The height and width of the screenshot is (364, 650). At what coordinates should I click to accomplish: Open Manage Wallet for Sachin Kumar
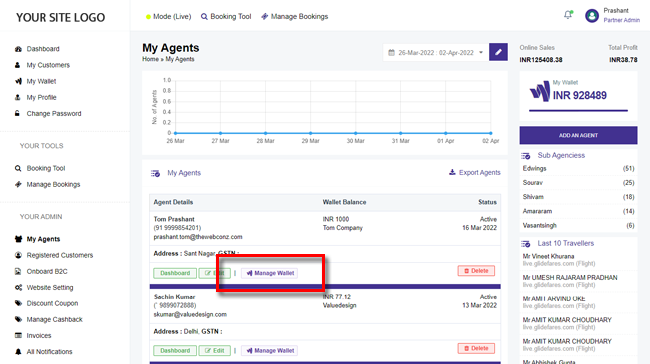[x=269, y=350]
